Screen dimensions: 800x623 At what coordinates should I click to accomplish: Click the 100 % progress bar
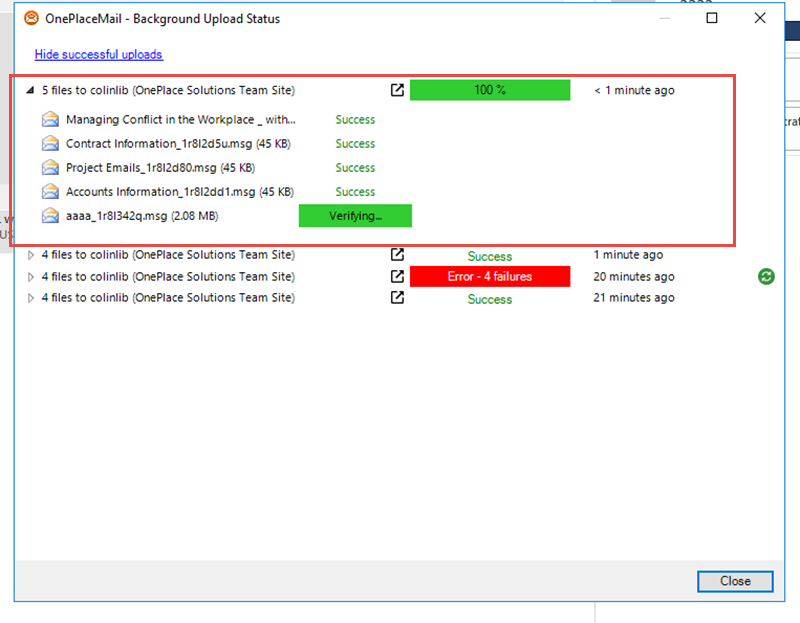coord(490,90)
